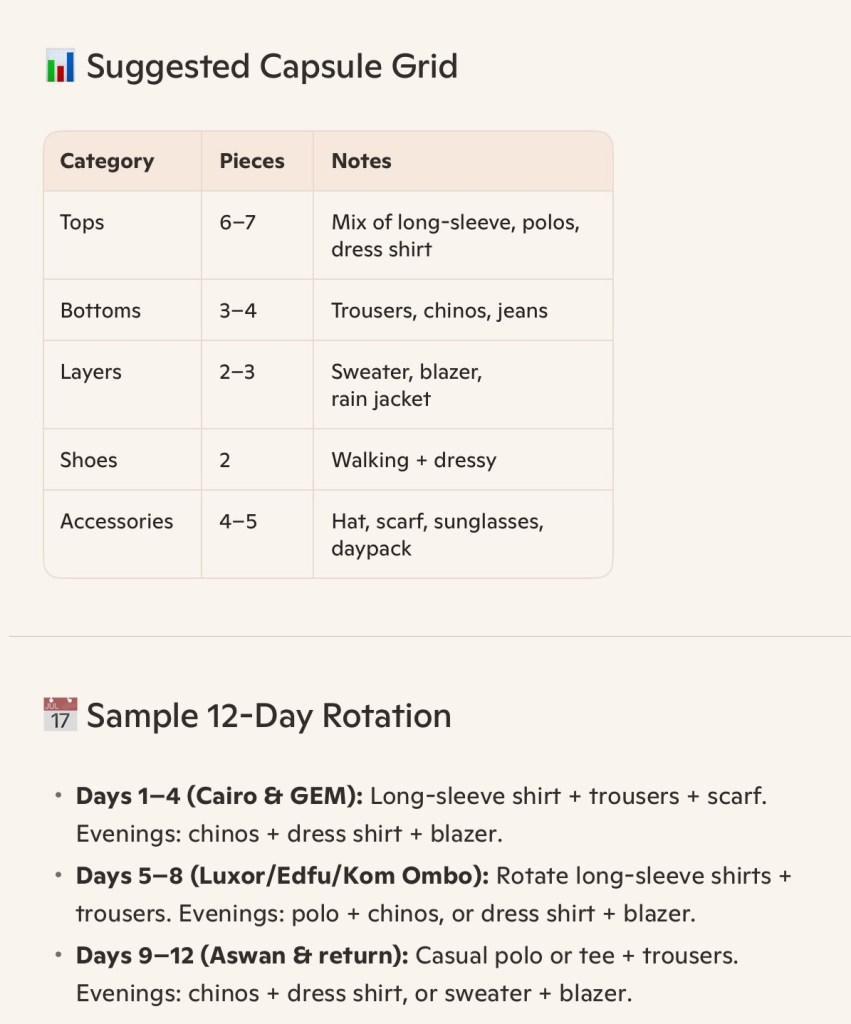Click the Days 9–12 (Aswan & return) label
The height and width of the screenshot is (1024, 851).
tap(241, 955)
